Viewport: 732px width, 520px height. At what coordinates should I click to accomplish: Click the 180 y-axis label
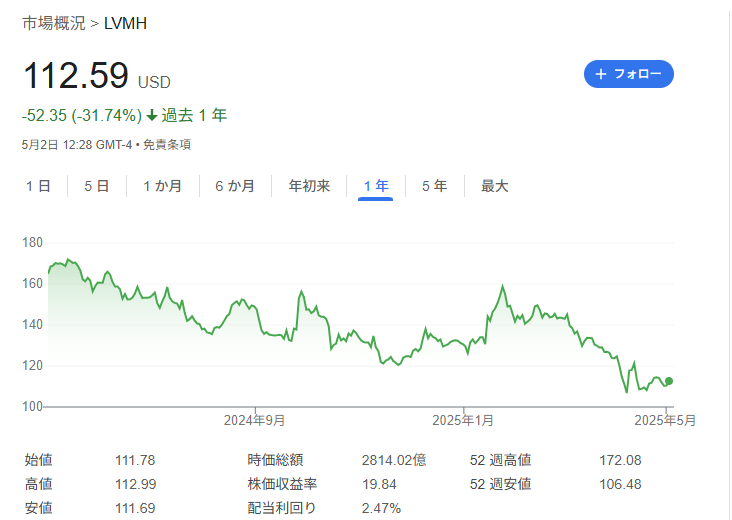click(32, 243)
